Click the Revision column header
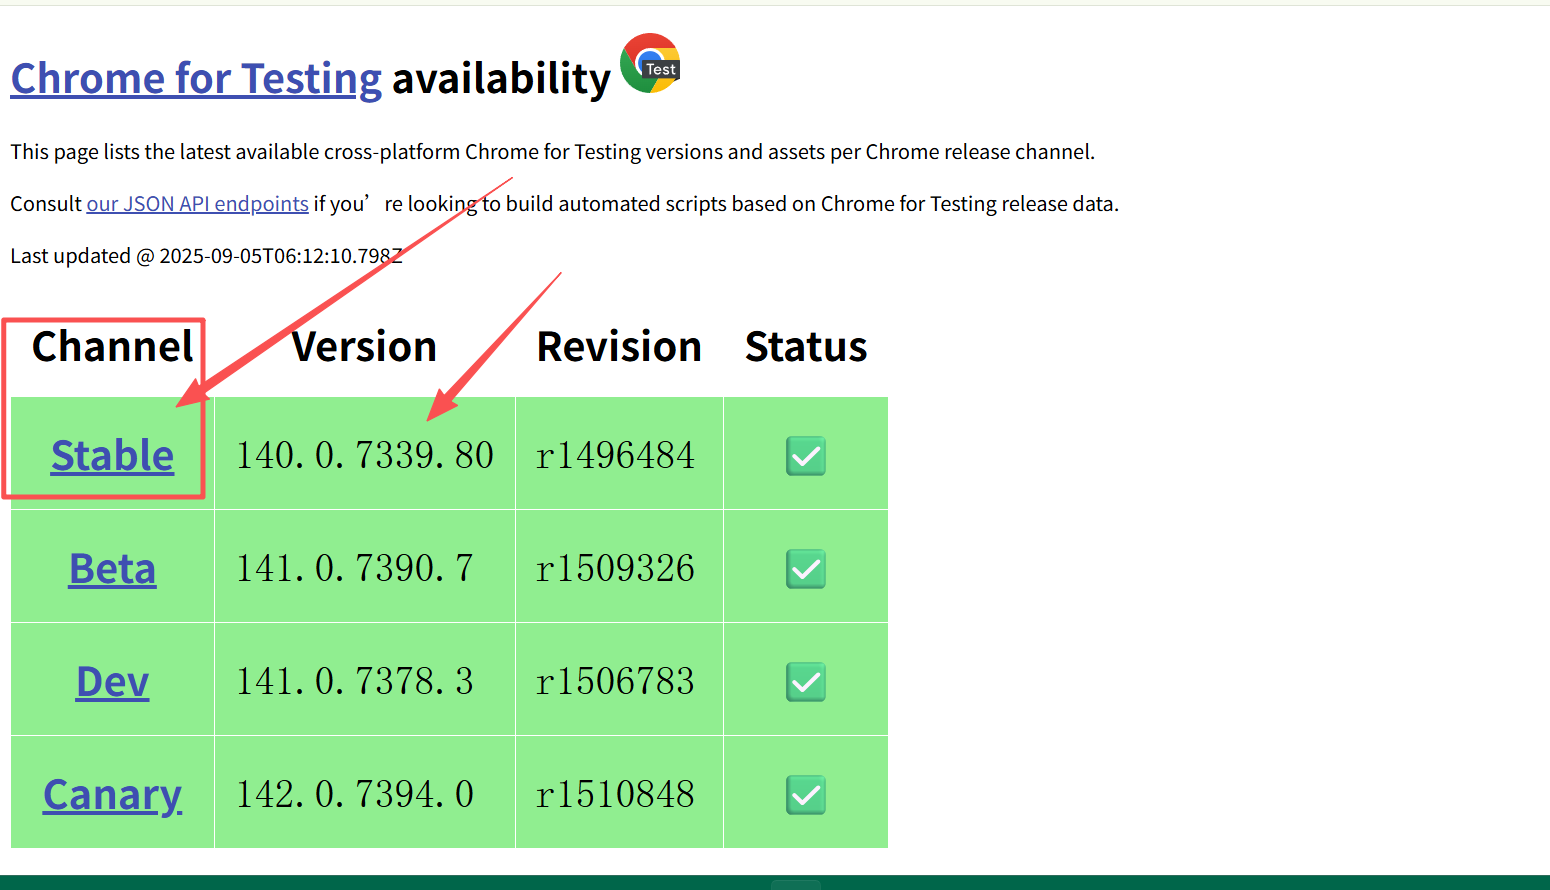This screenshot has width=1550, height=890. tap(619, 347)
